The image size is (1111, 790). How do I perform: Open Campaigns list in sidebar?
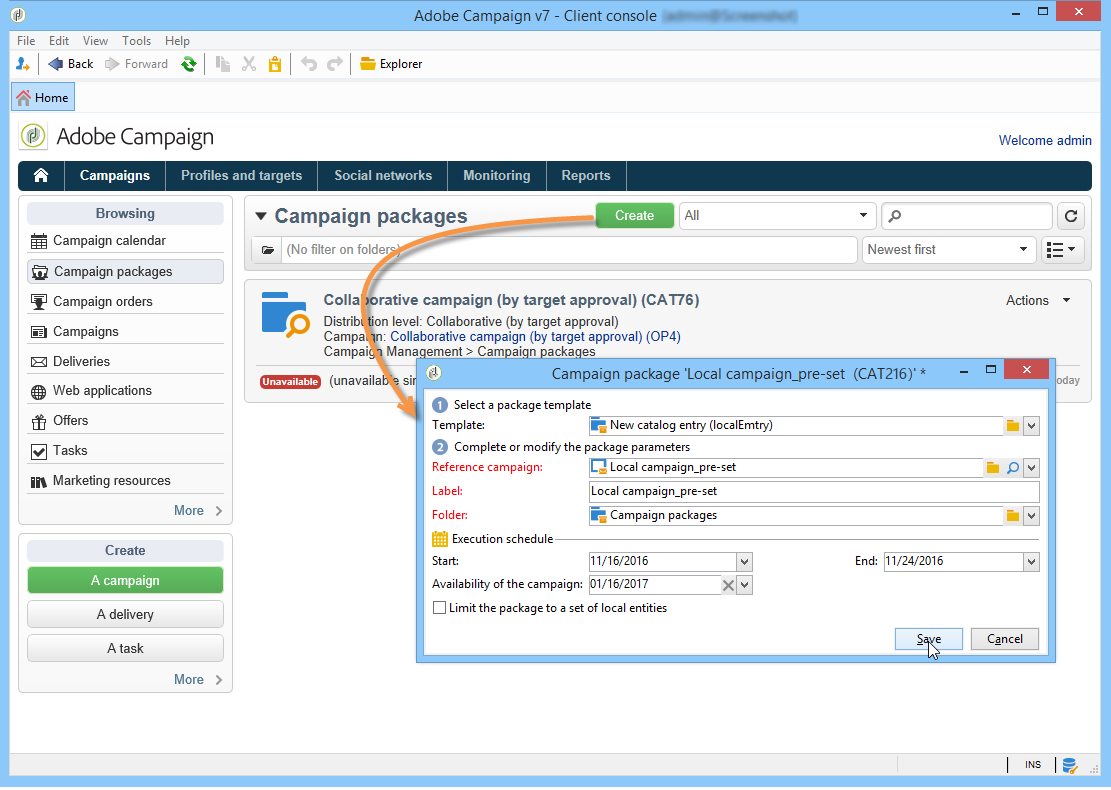coord(125,332)
